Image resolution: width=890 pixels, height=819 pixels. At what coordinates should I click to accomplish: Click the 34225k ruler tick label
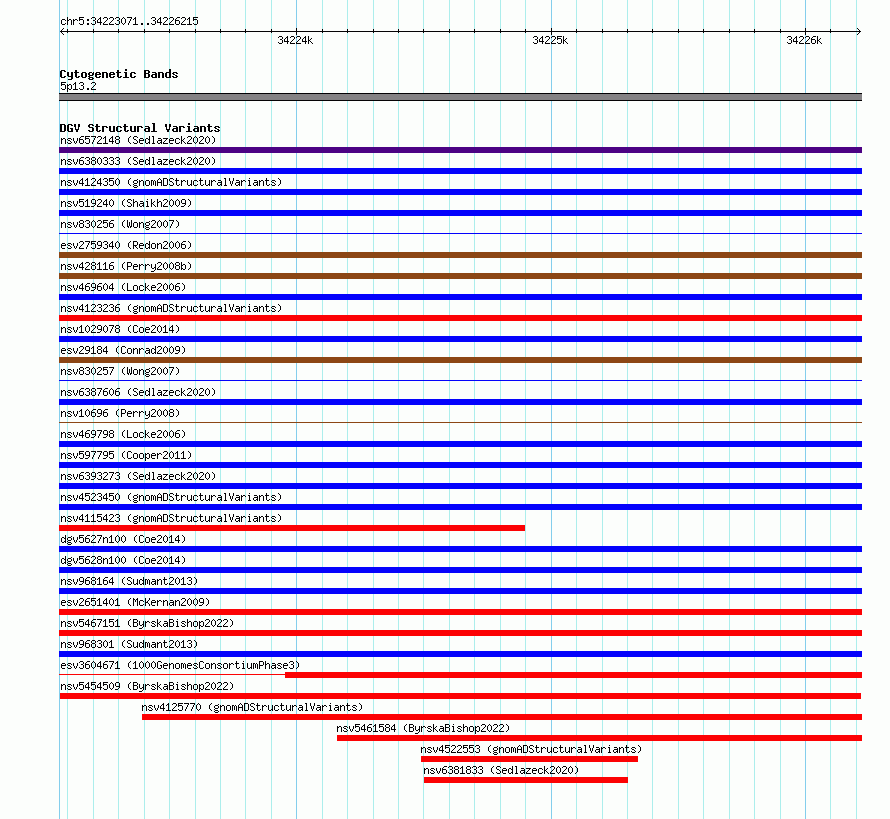(550, 40)
